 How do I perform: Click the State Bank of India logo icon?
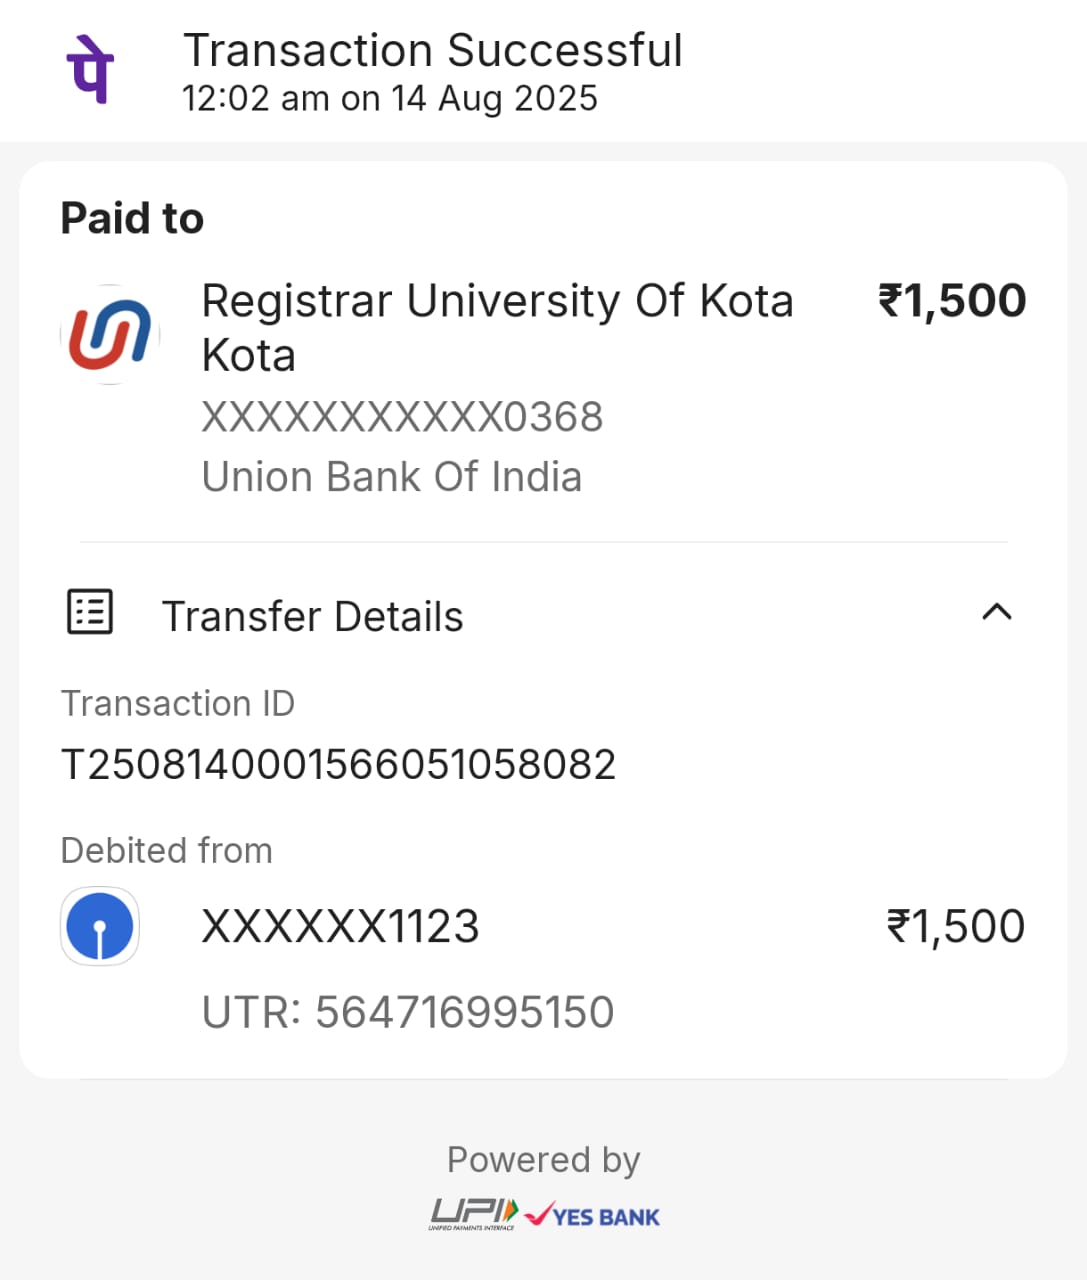coord(100,926)
